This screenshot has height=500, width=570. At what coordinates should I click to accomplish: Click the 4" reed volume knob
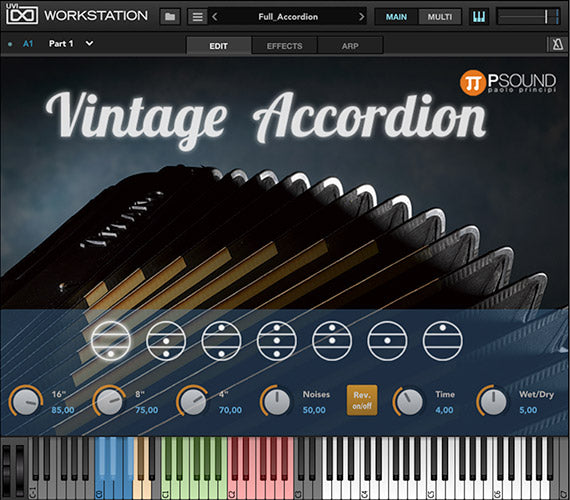pyautogui.click(x=193, y=401)
